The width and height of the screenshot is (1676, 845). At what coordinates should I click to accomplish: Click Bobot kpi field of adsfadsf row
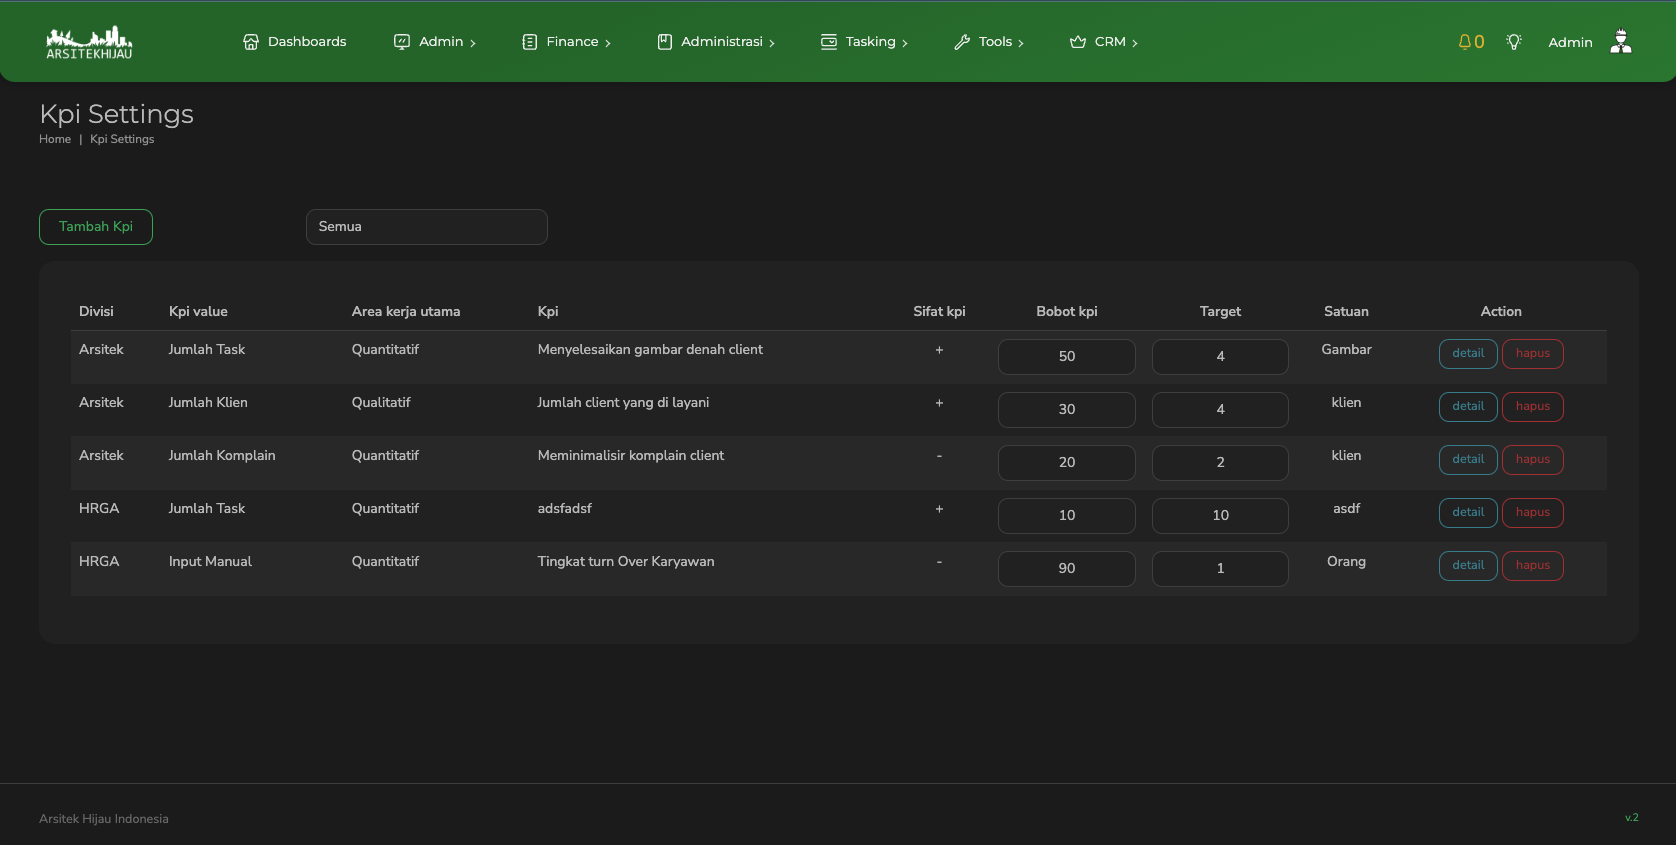(x=1067, y=516)
